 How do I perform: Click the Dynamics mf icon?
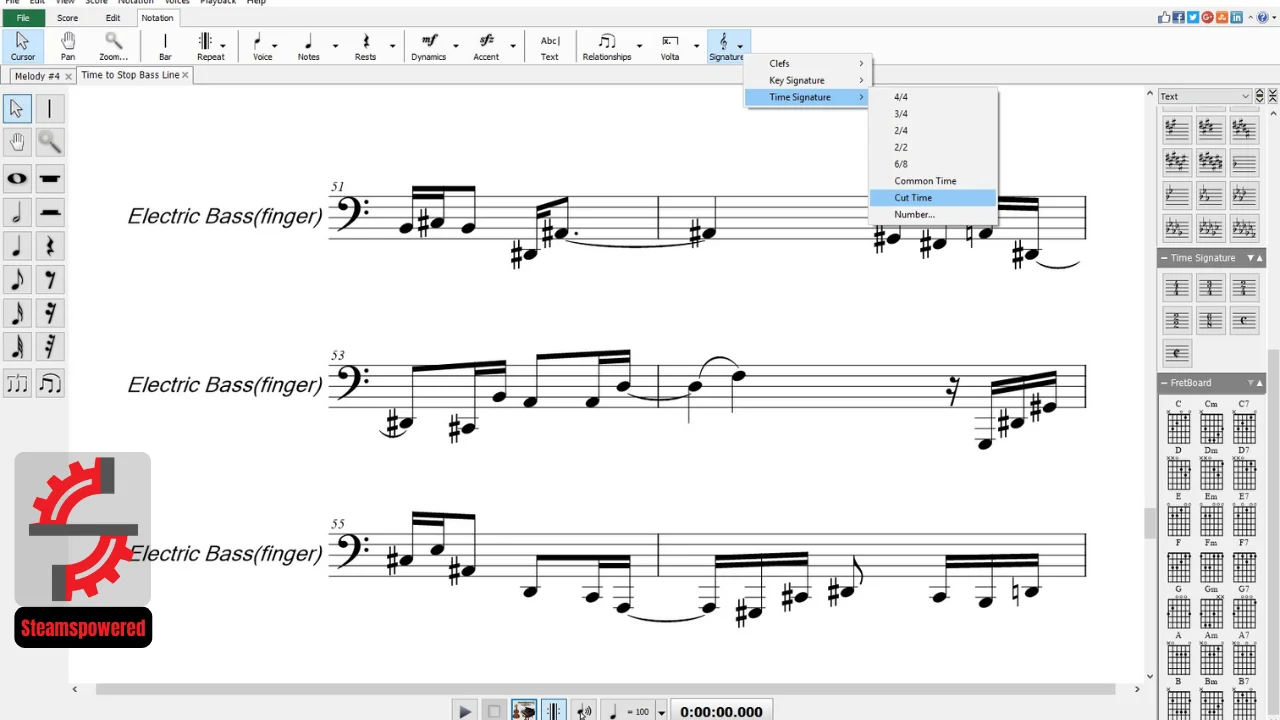click(x=429, y=41)
